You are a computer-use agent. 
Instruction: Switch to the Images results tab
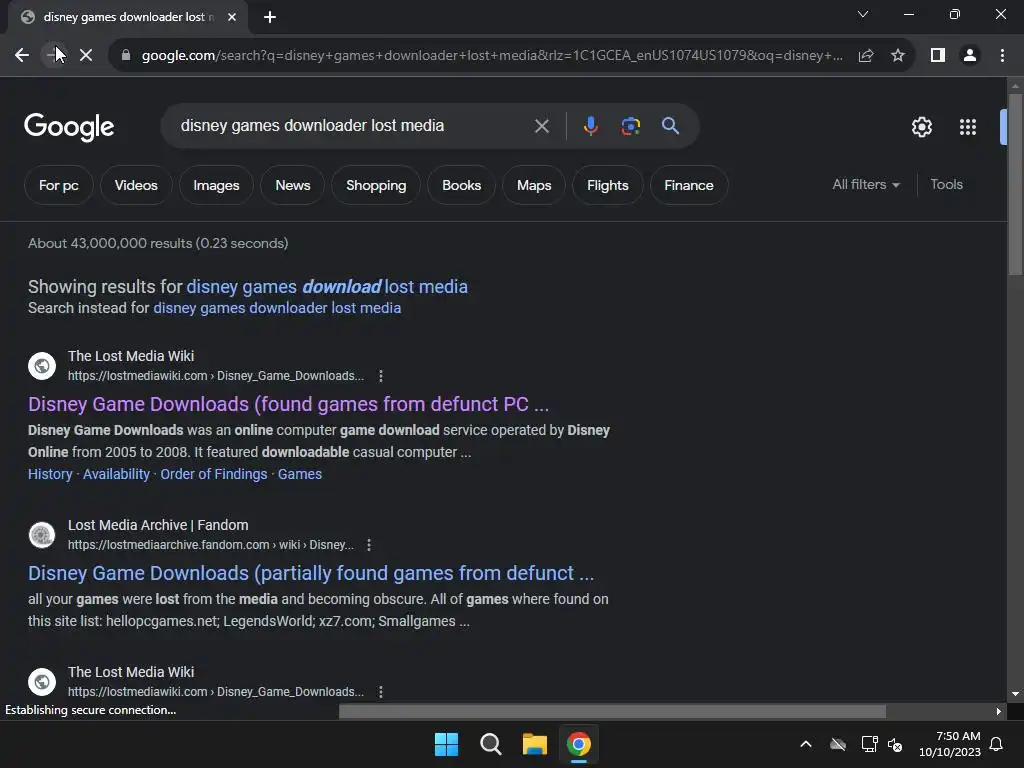(x=216, y=185)
